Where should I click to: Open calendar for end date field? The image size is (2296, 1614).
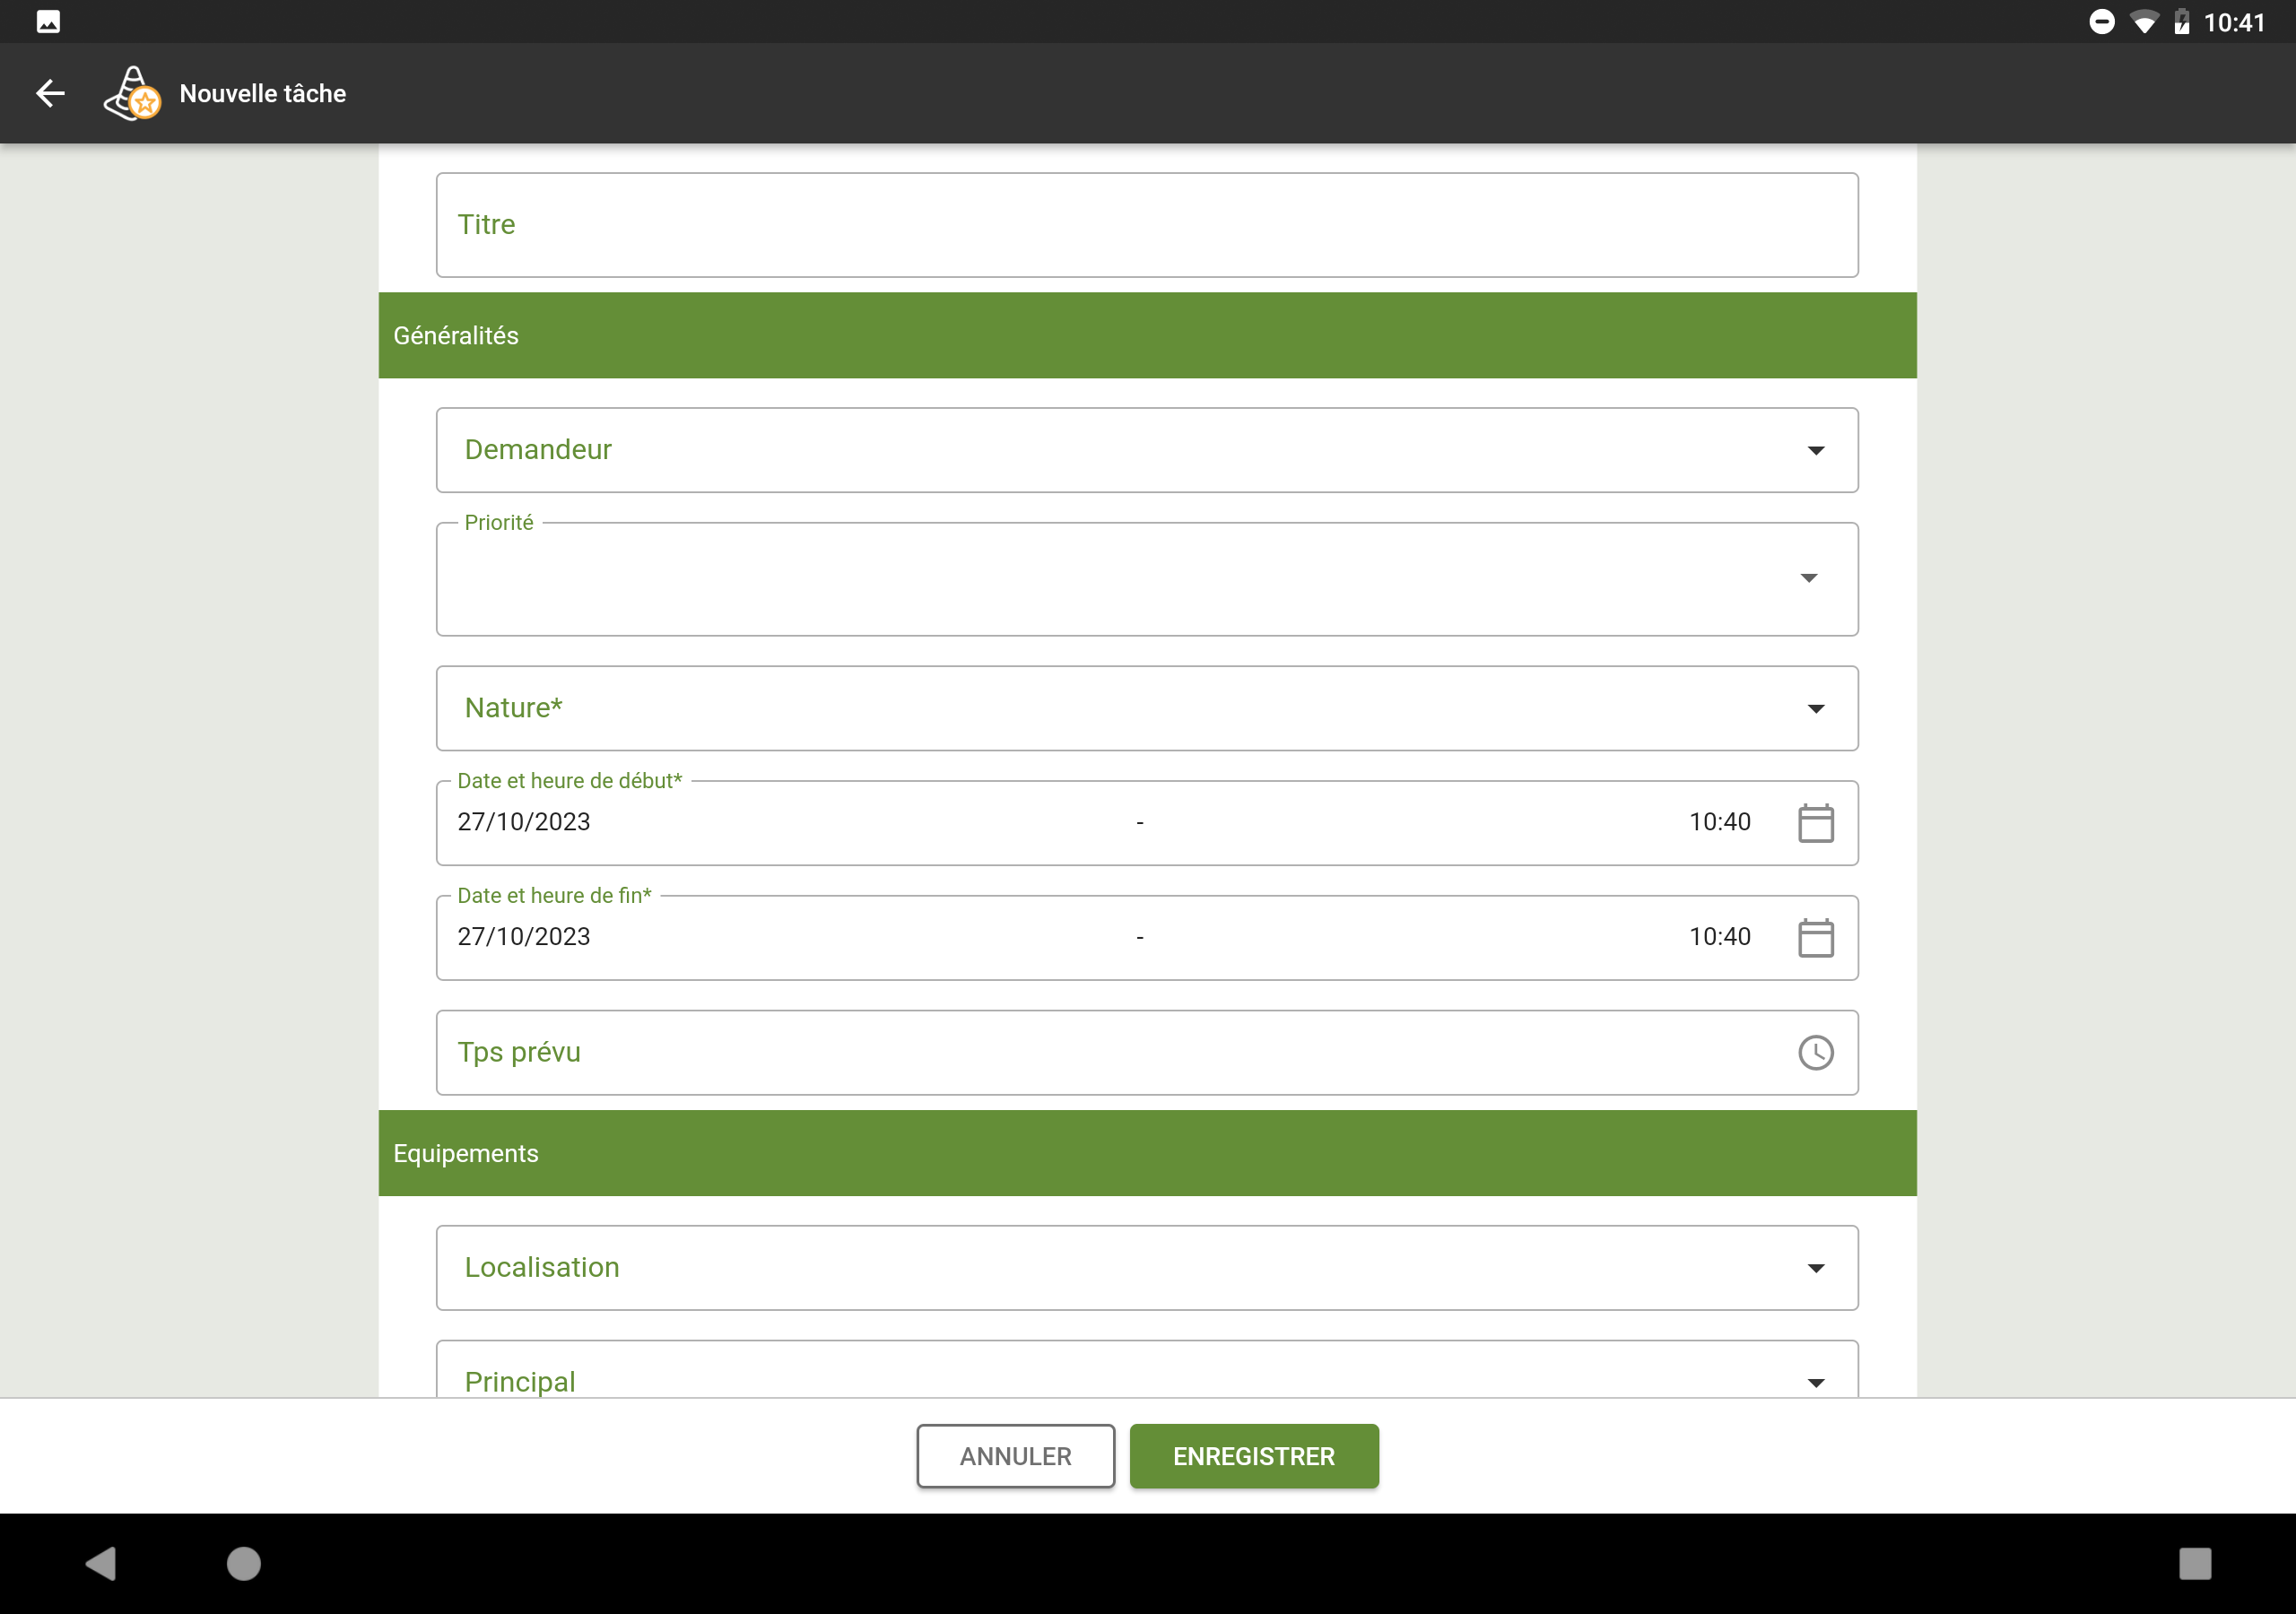(1815, 938)
